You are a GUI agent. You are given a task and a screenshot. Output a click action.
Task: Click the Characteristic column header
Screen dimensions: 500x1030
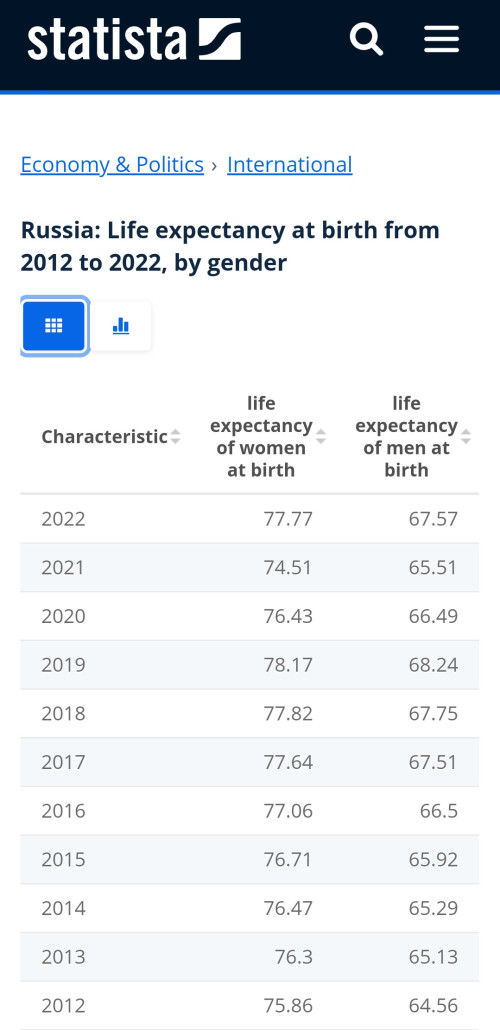click(x=104, y=436)
